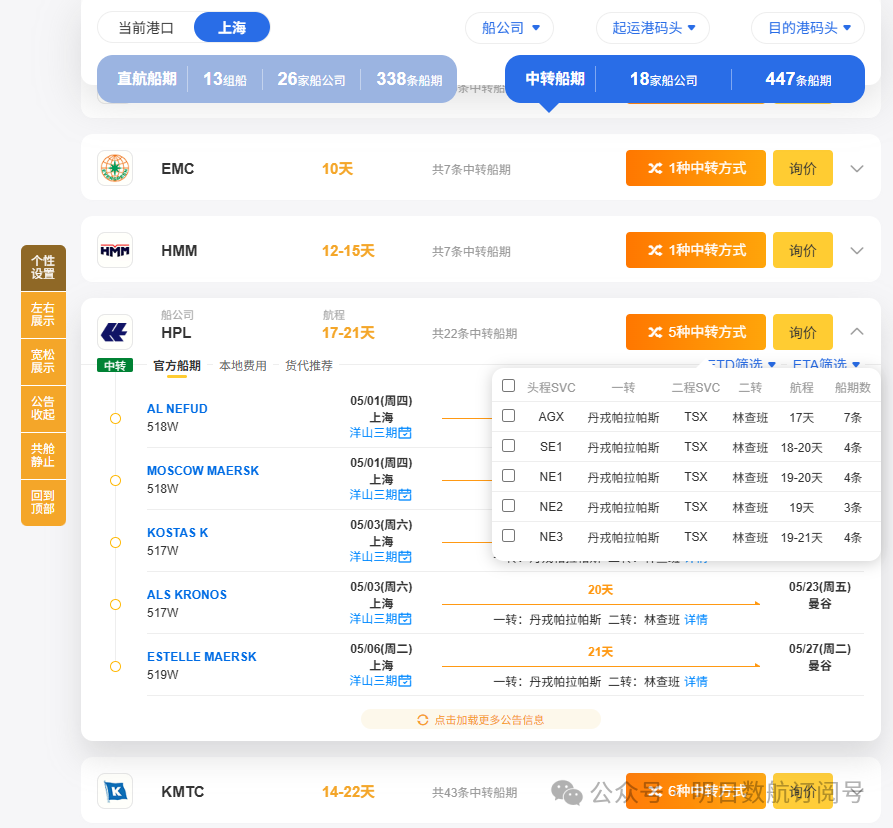Expand the HMM carrier row chevron
Screen dimensions: 893x828
pyautogui.click(x=857, y=251)
